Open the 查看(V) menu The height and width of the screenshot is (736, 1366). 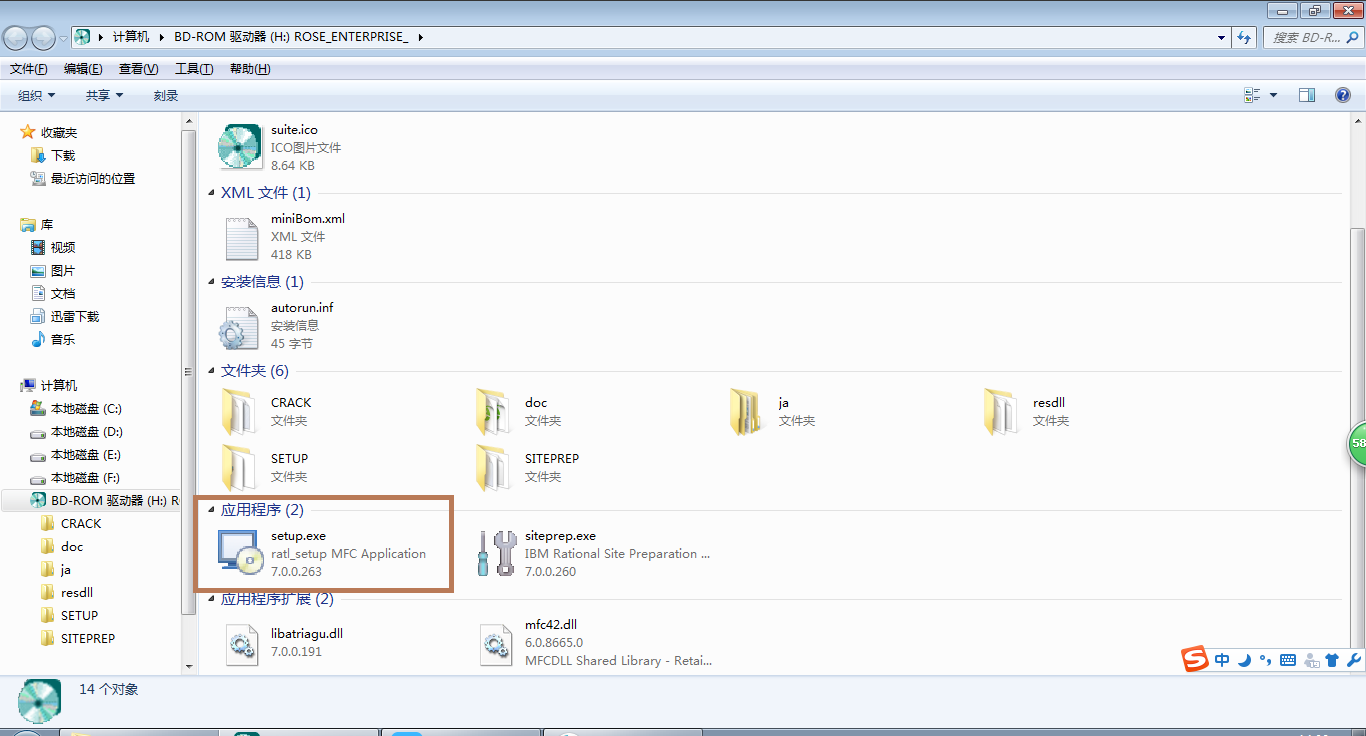(138, 69)
